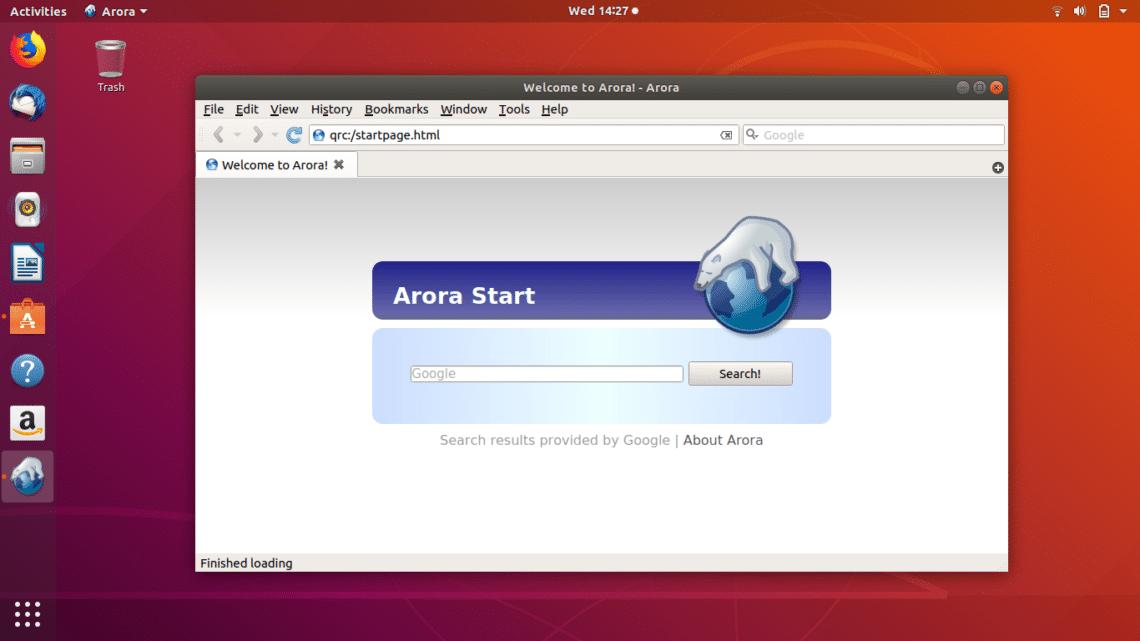Clear the address bar using the clear-text icon

(x=728, y=134)
